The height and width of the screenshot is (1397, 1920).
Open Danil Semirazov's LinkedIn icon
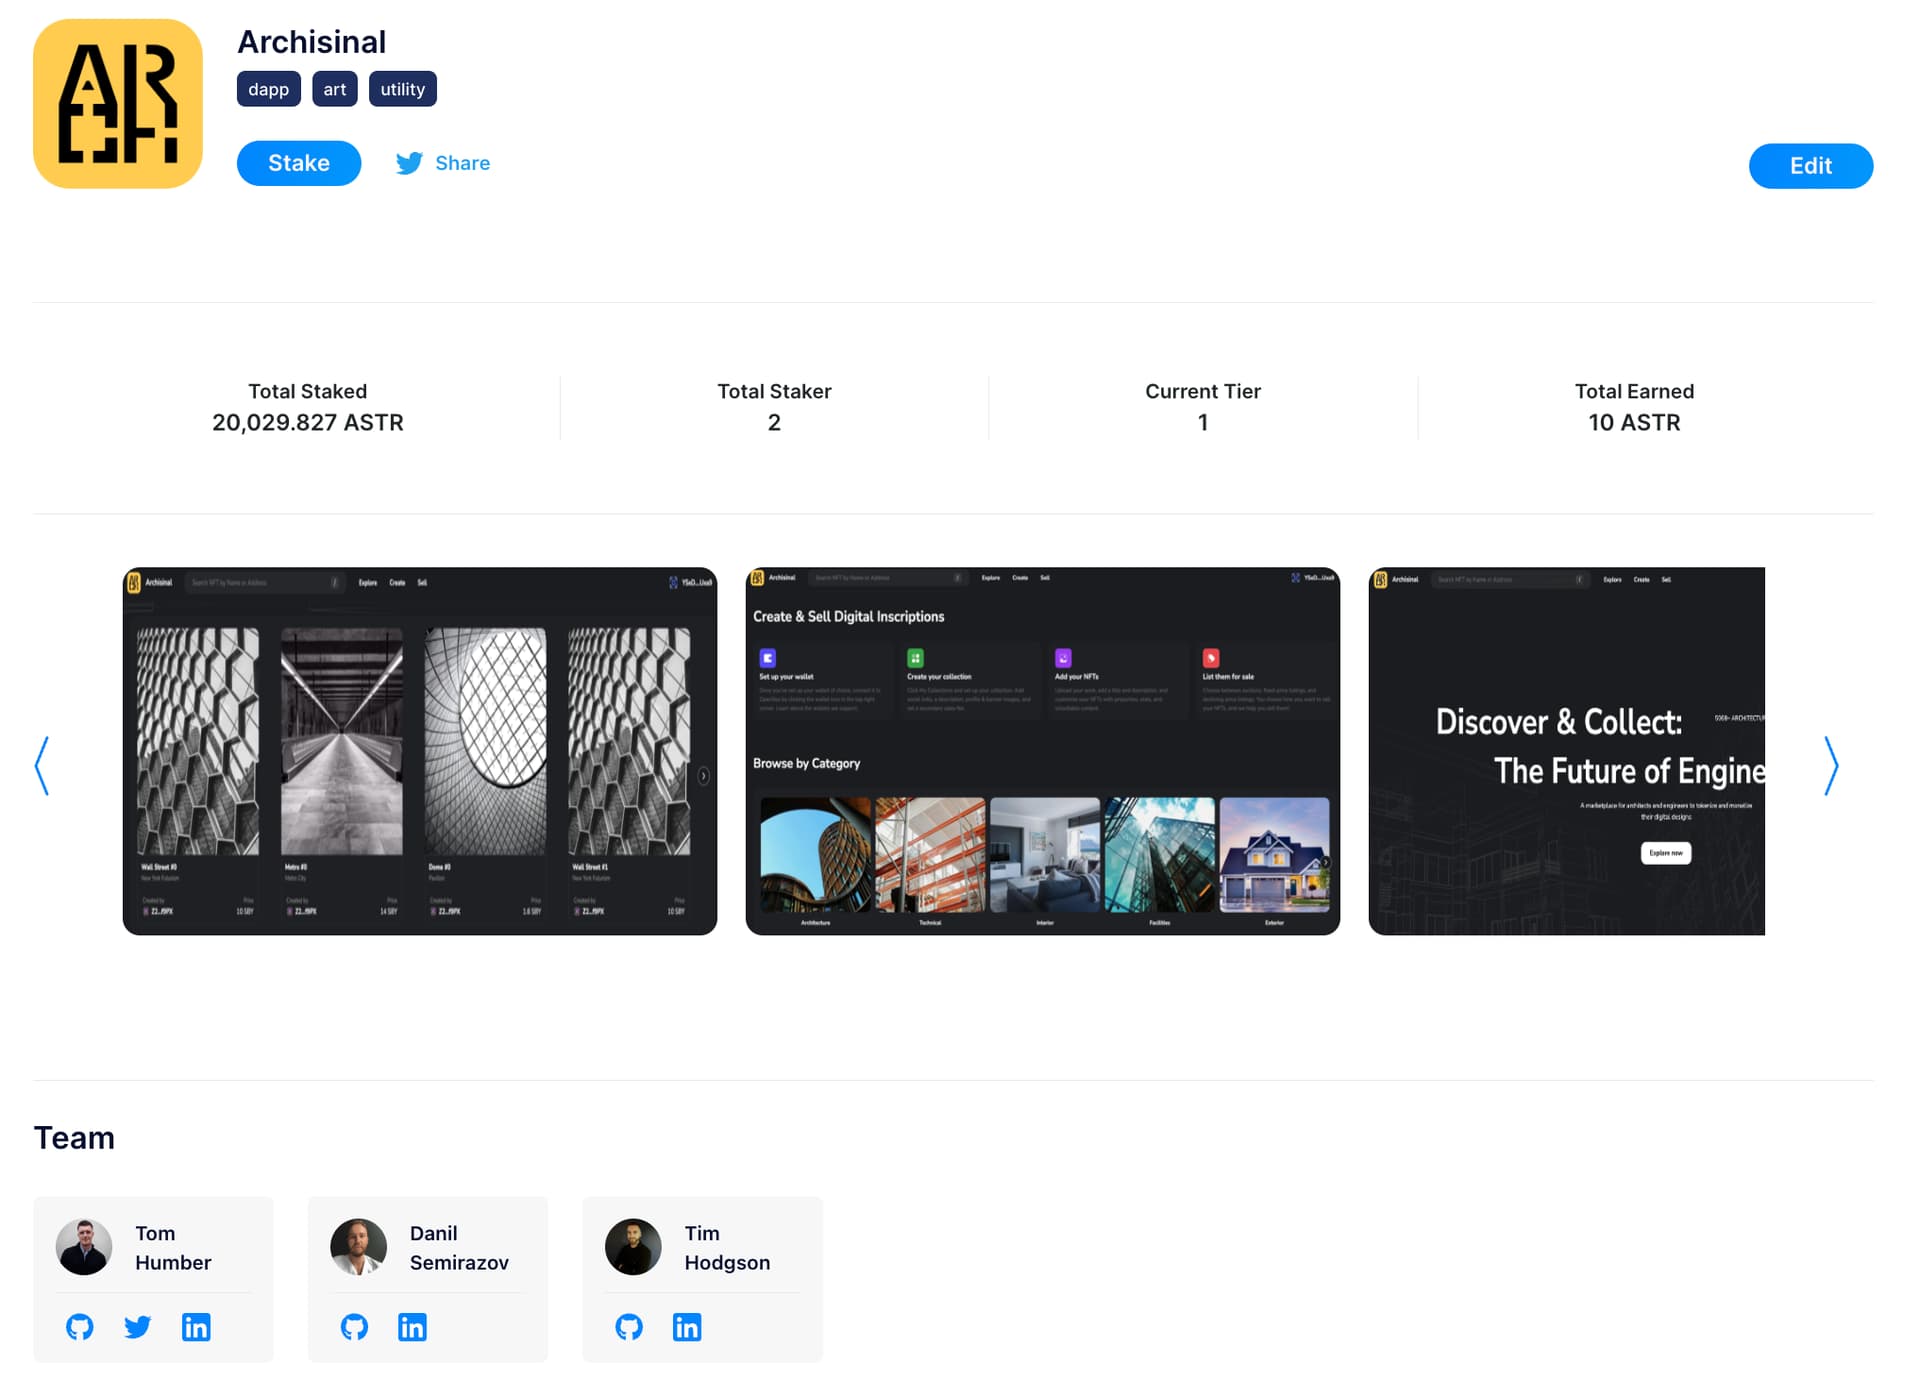pos(412,1327)
